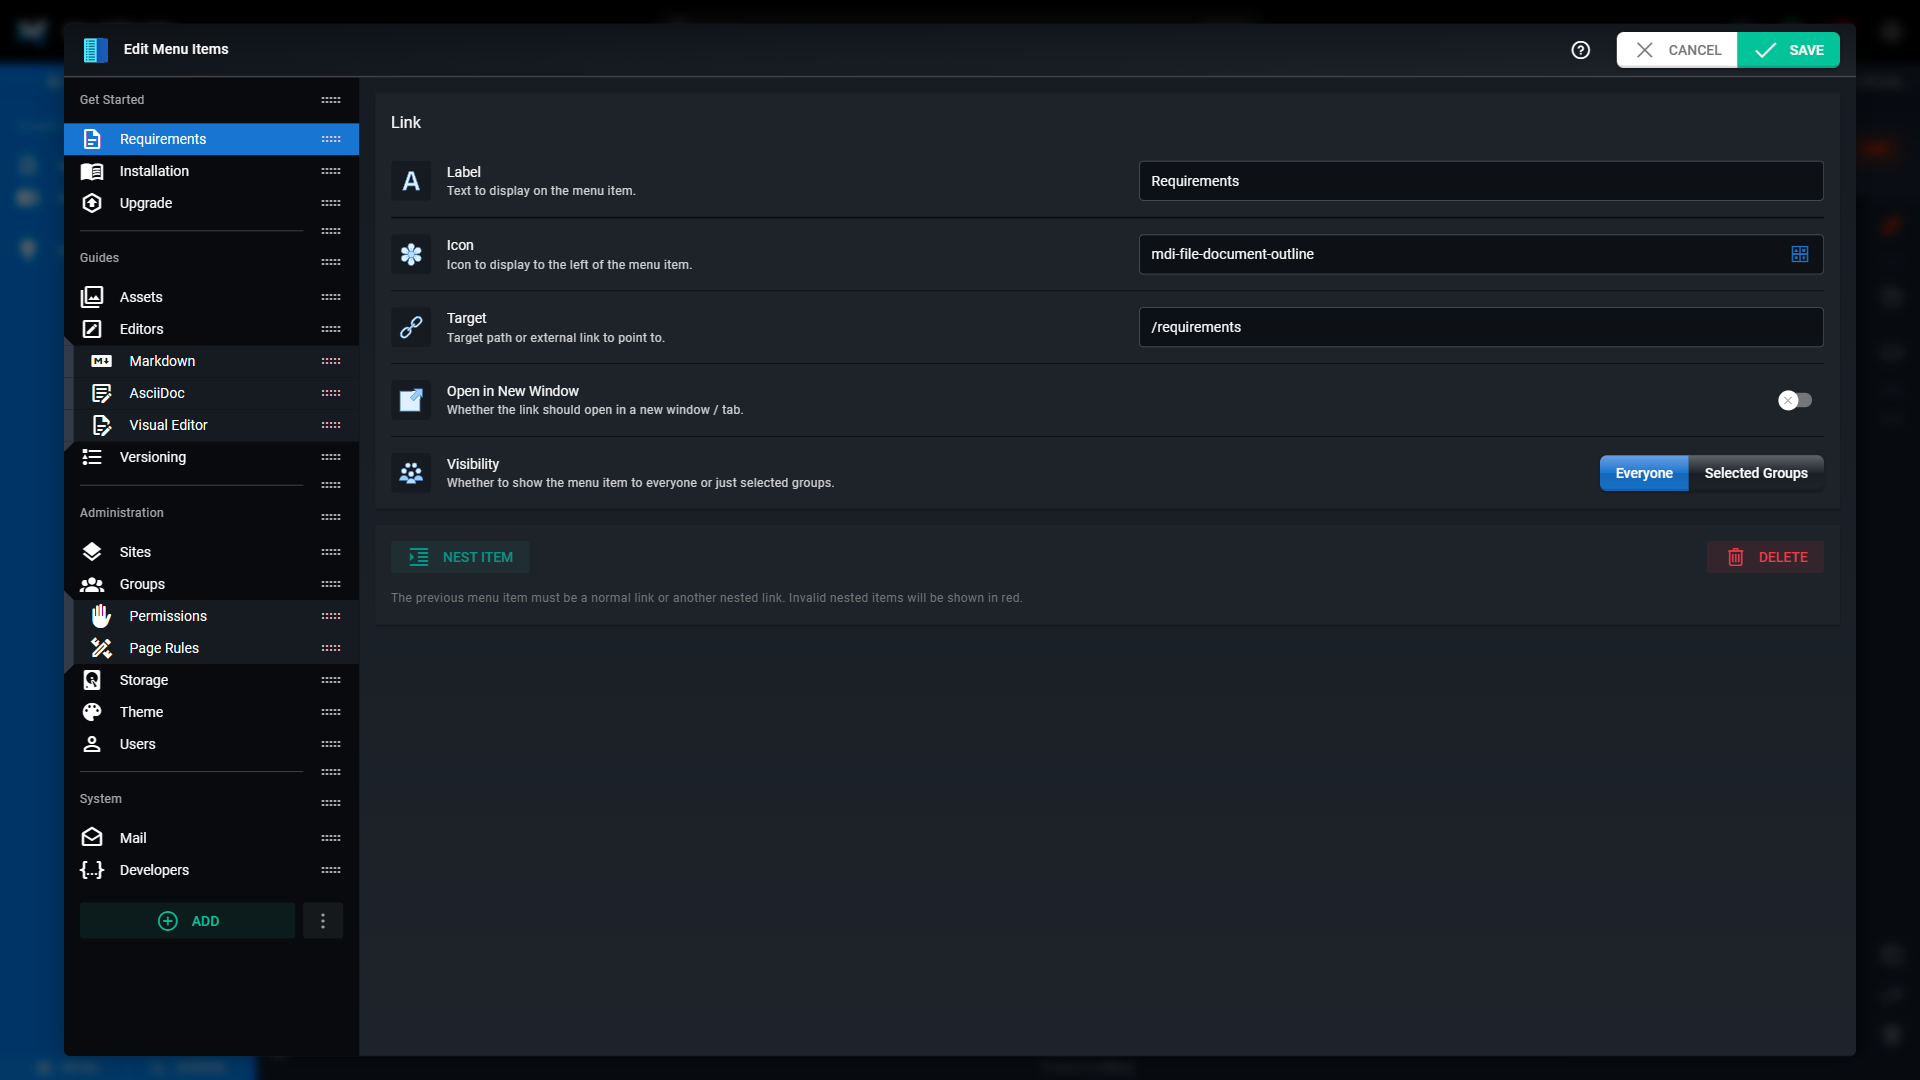Click the Developers code braces icon
Viewport: 1920px width, 1080px height.
pyautogui.click(x=92, y=870)
